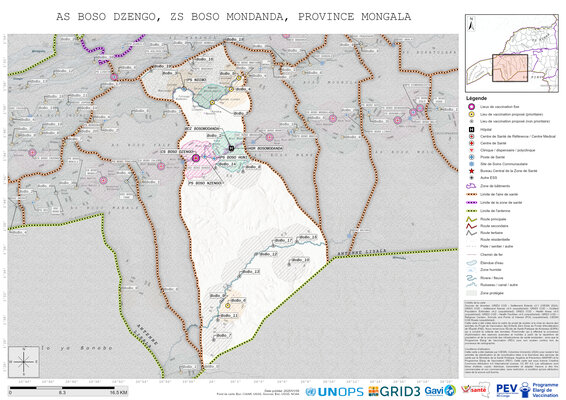Viewport: 566px width, 400px height.
Task: Click the Route tertiaire legend line symbol
Action: click(471, 233)
